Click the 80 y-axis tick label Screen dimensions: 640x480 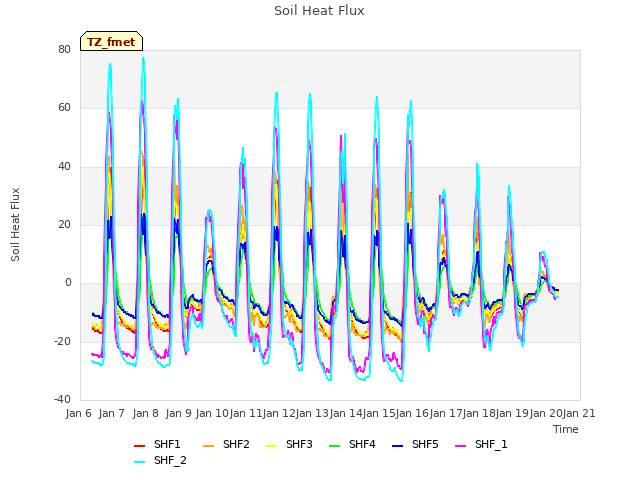(64, 49)
